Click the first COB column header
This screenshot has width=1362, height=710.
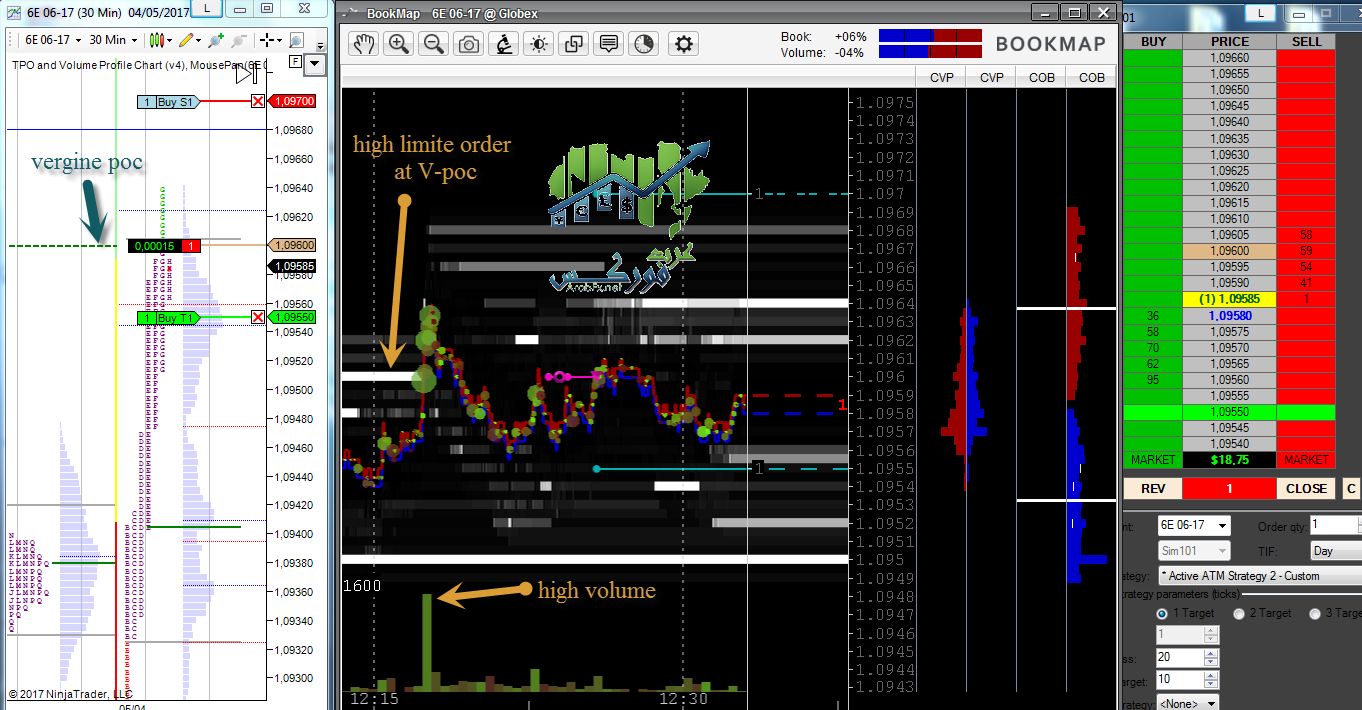[1041, 77]
